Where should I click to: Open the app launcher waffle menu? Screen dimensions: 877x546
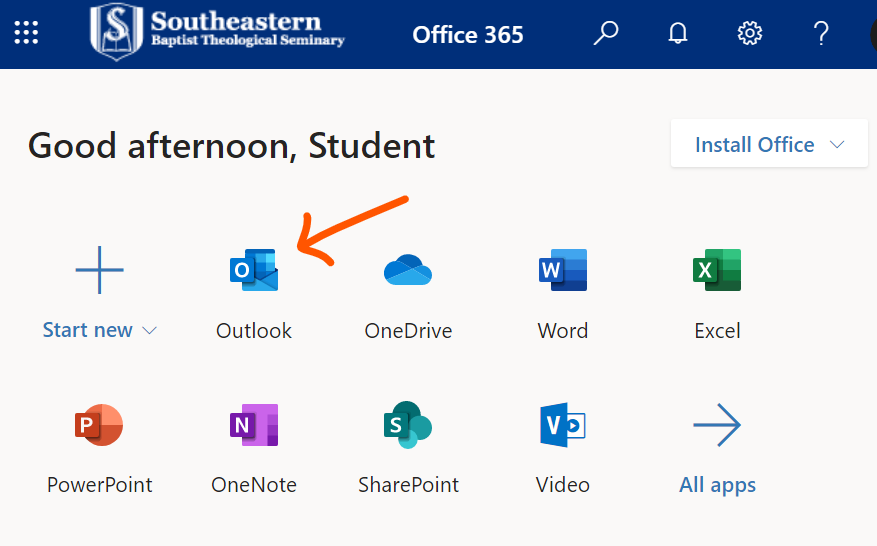pos(26,32)
